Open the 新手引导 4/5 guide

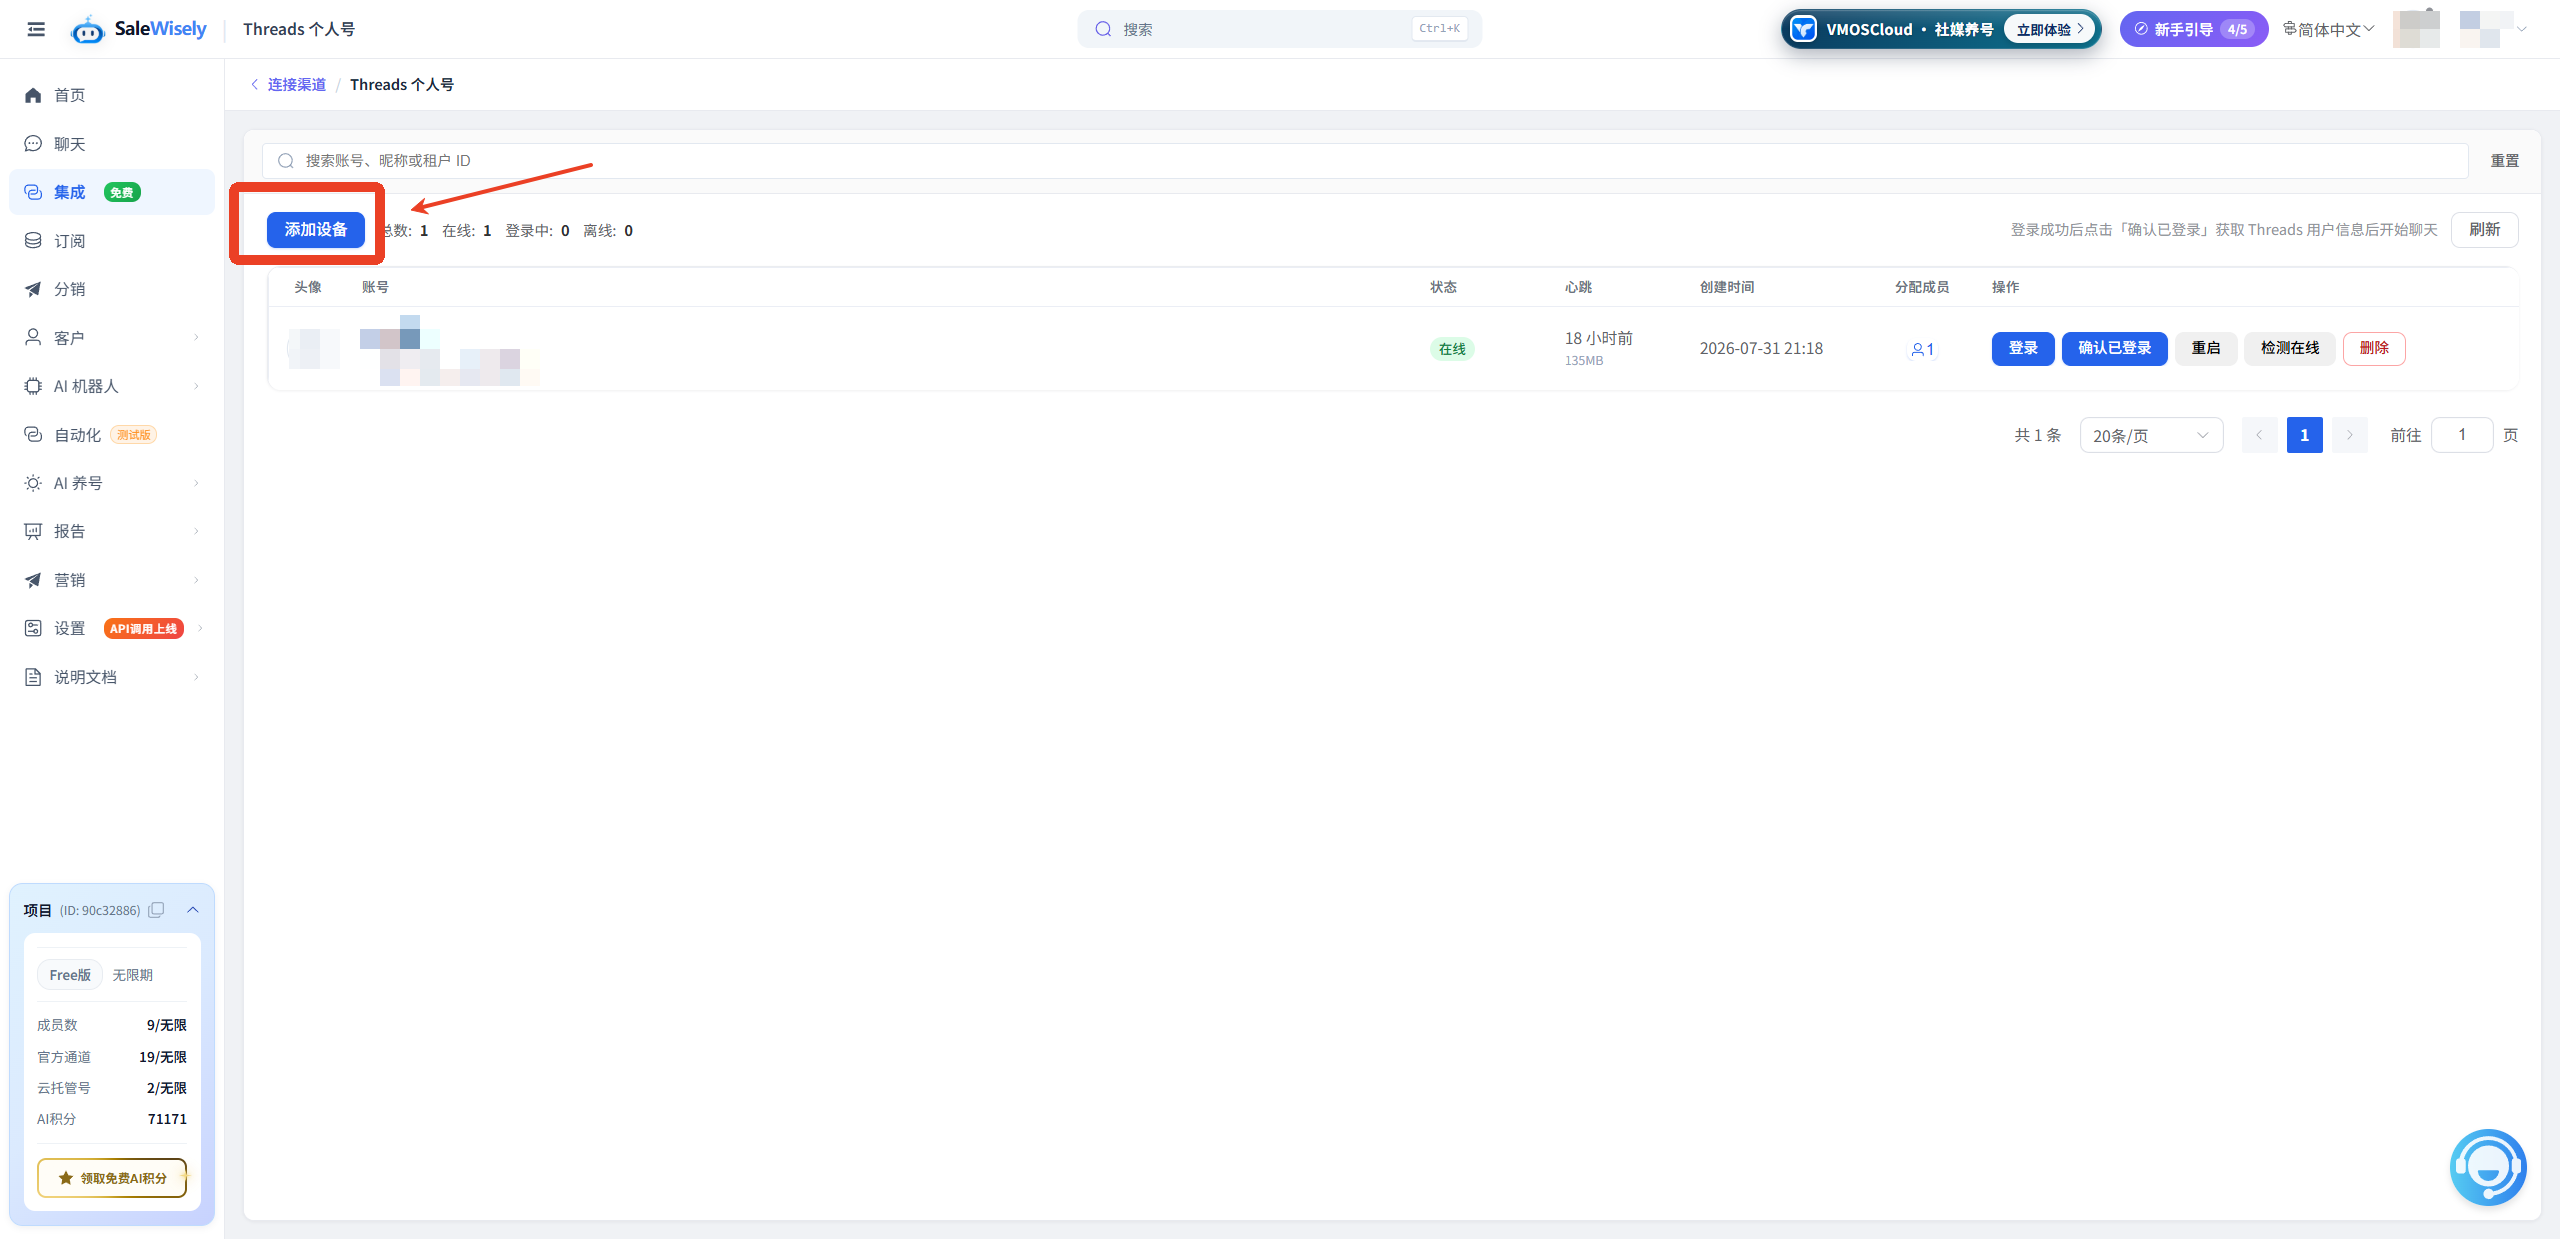coord(2193,29)
